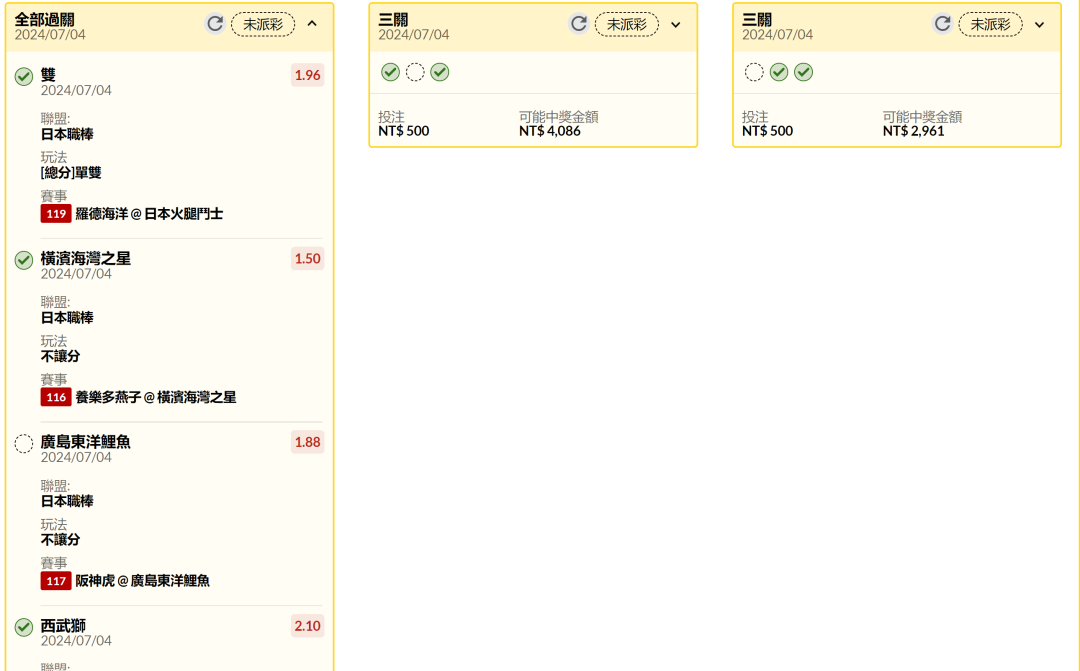Click last green check in NT$ 2,961 card

pos(804,72)
